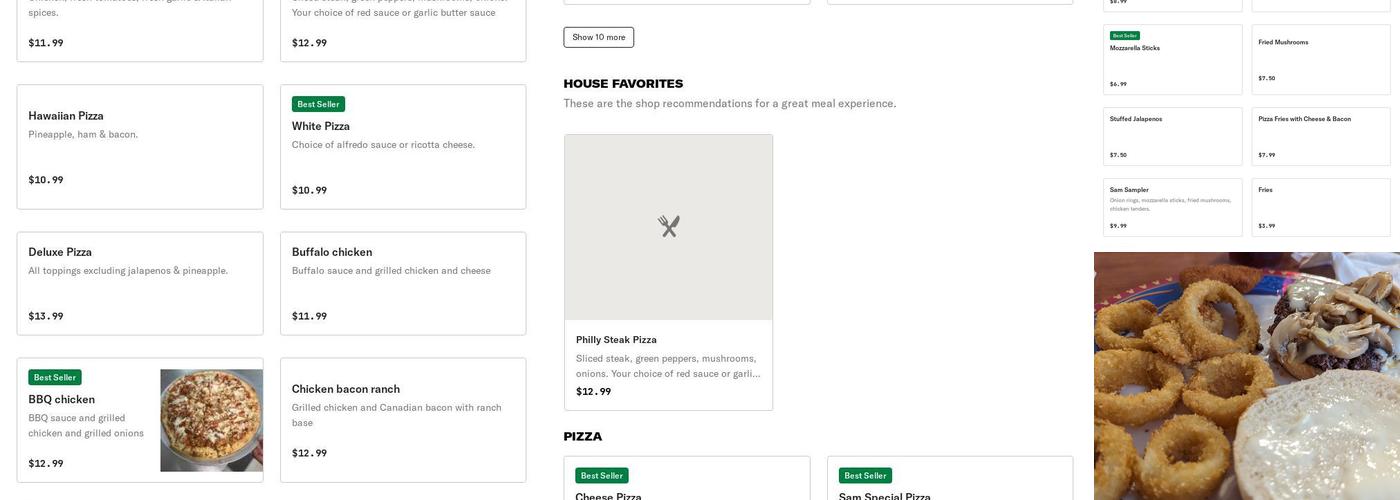Screen dimensions: 1400x500
Task: Select the Hawaiian Pizza menu item
Action: tap(140, 147)
